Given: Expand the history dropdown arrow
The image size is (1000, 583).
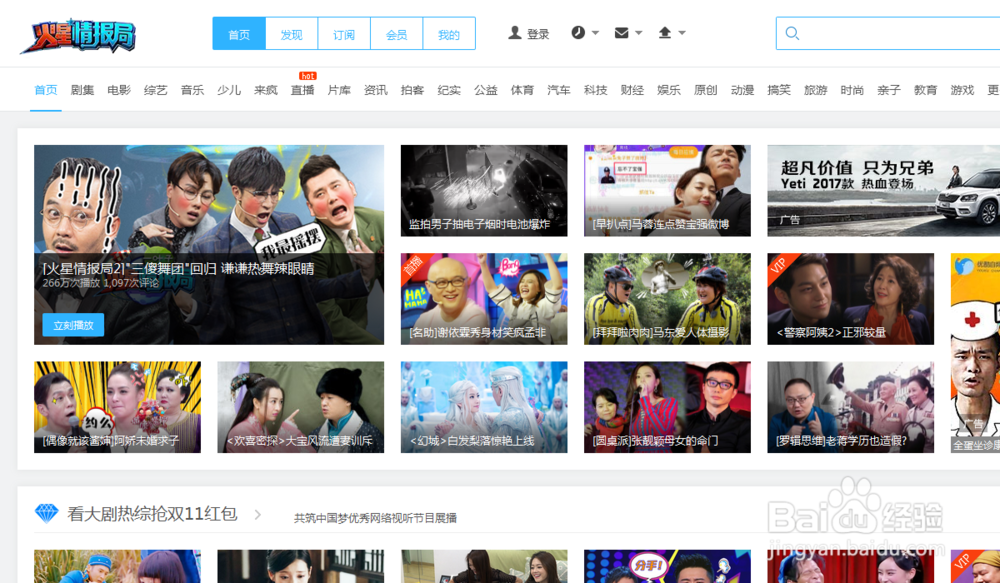Looking at the screenshot, I should click(x=596, y=33).
